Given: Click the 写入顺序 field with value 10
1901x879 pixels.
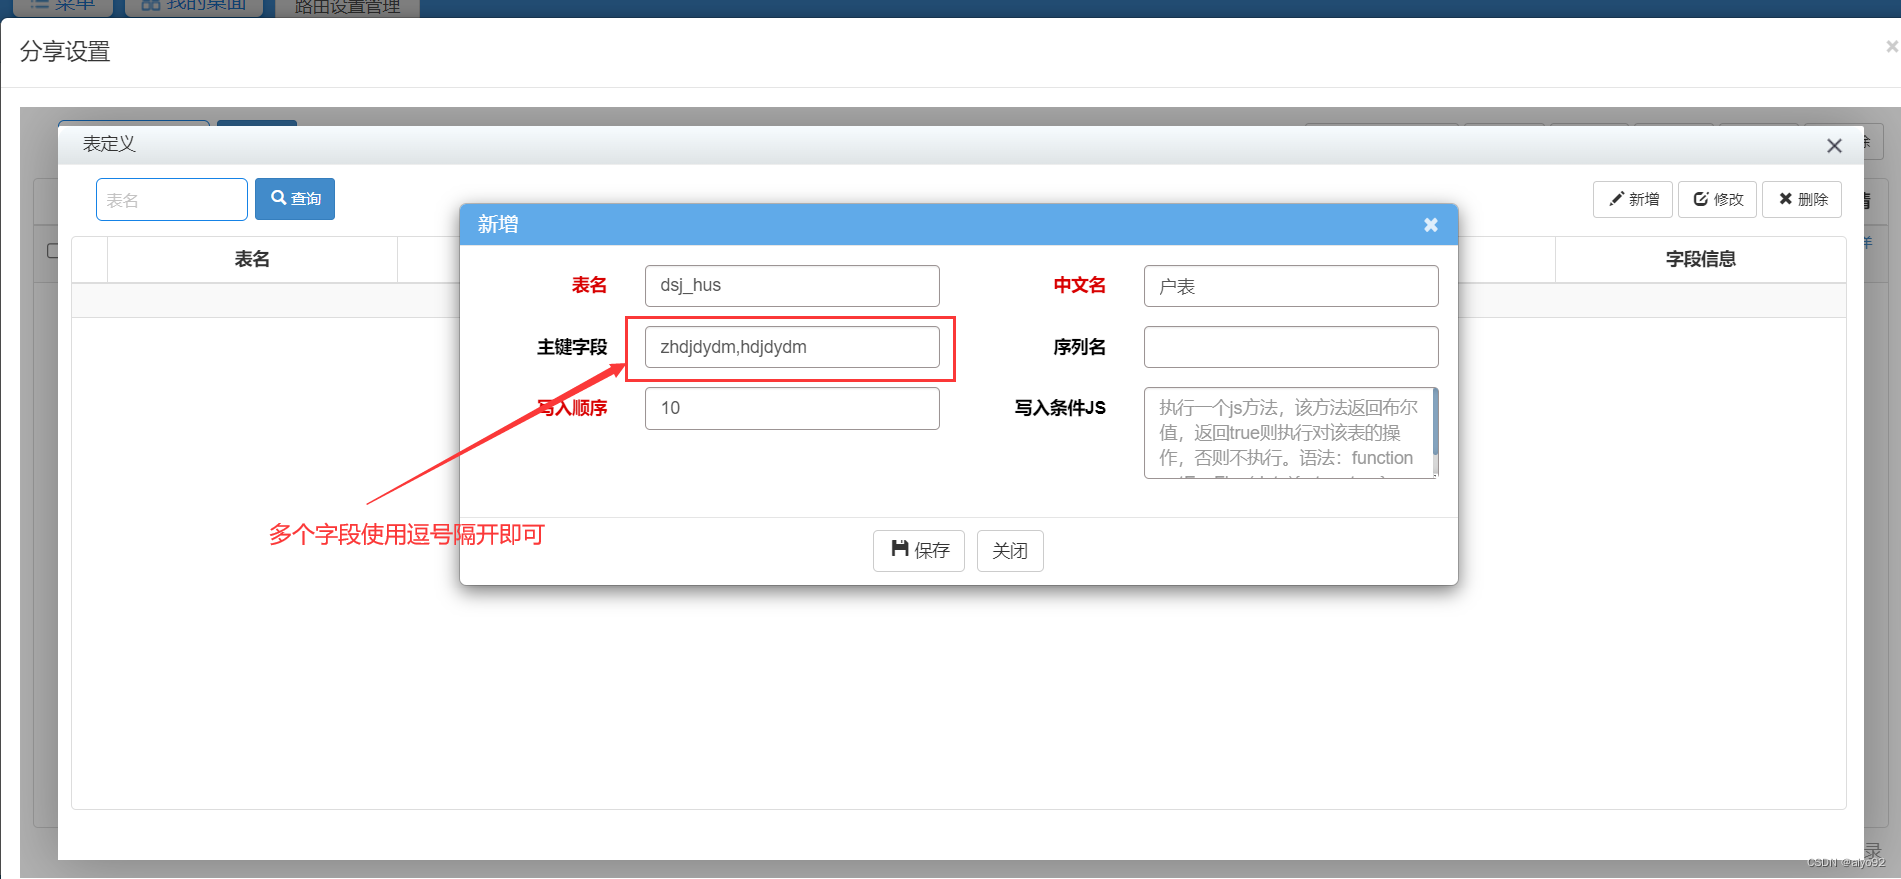Looking at the screenshot, I should [792, 408].
